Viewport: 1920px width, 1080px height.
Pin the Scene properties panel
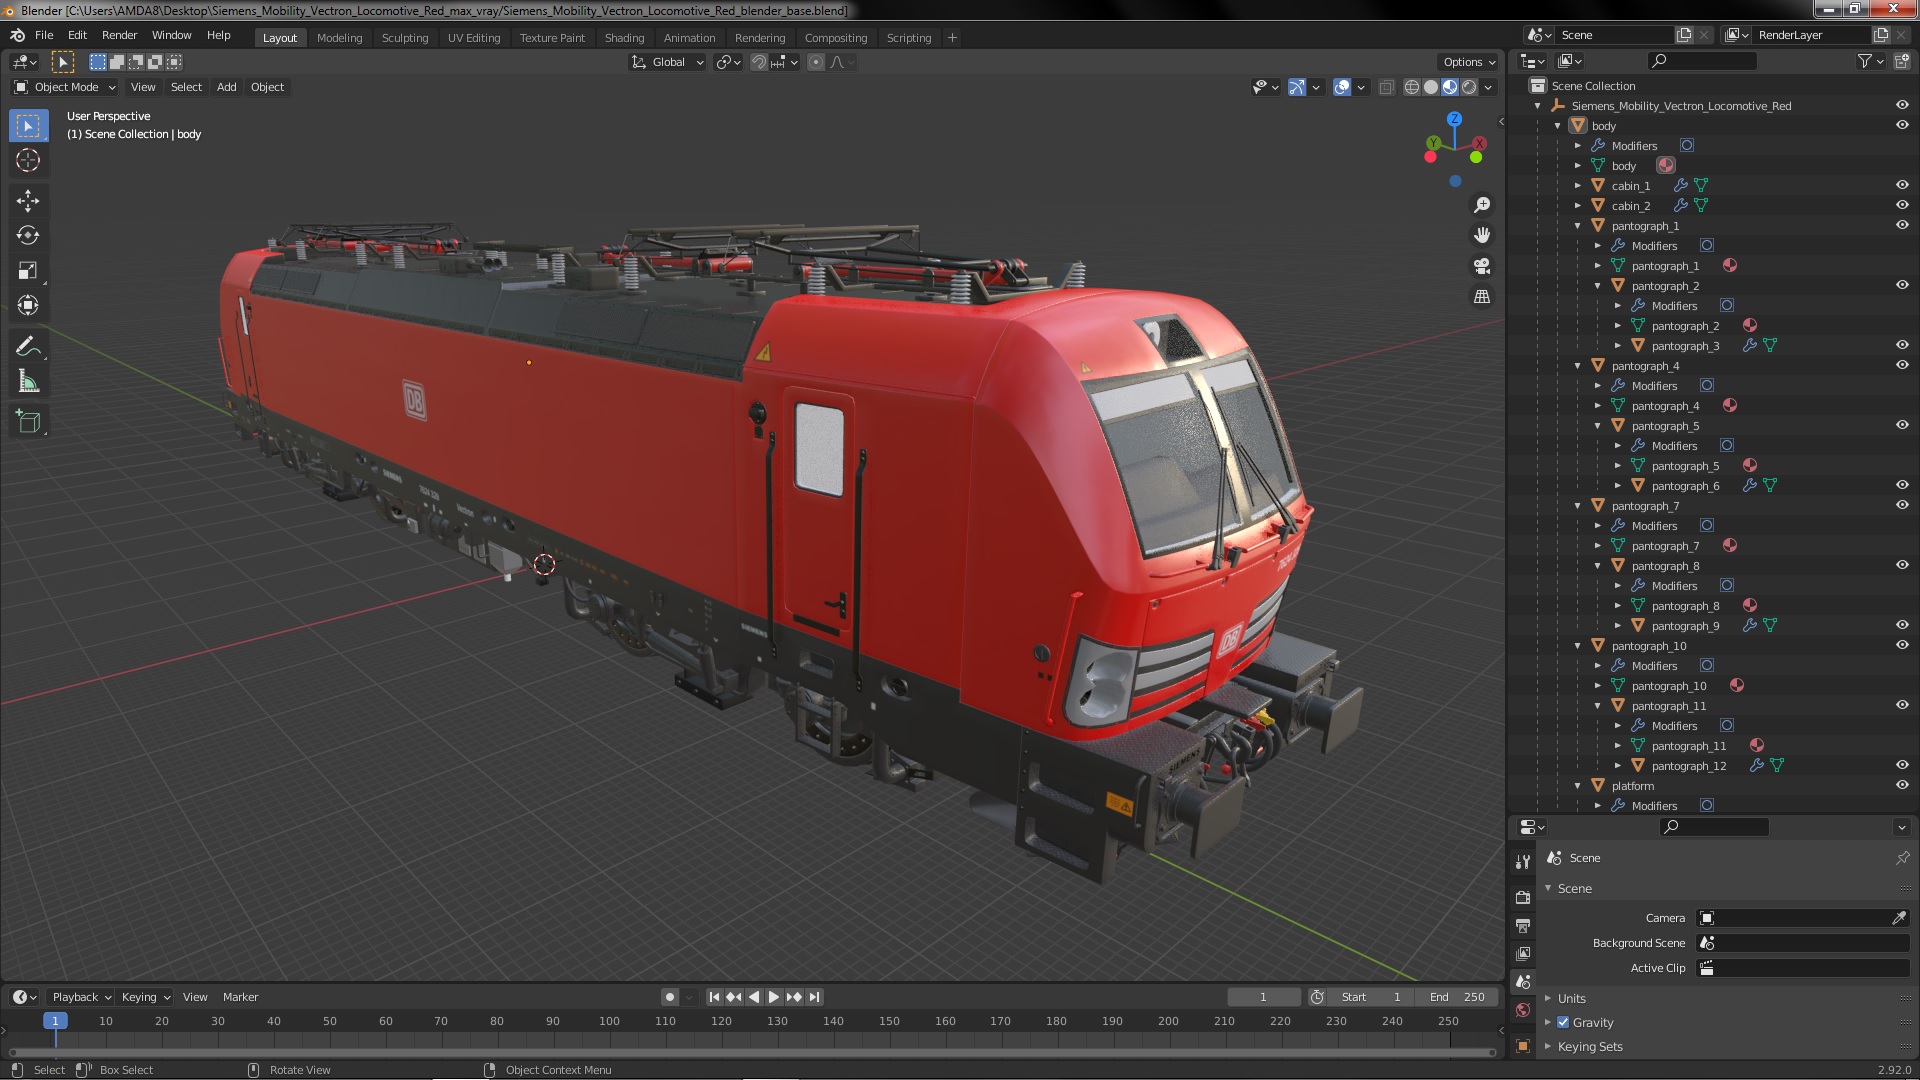click(1902, 858)
